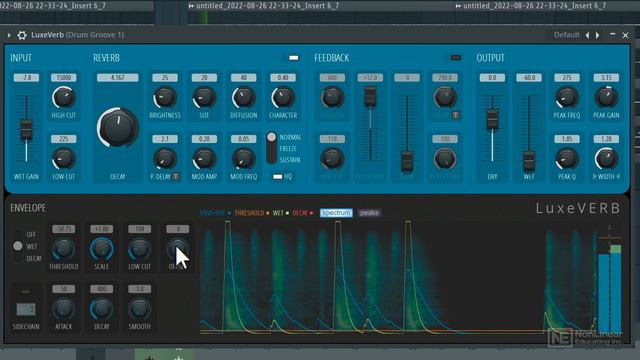Viewport: 640px width, 360px height.
Task: Click the envelope Low Cut knob
Action: pos(140,249)
